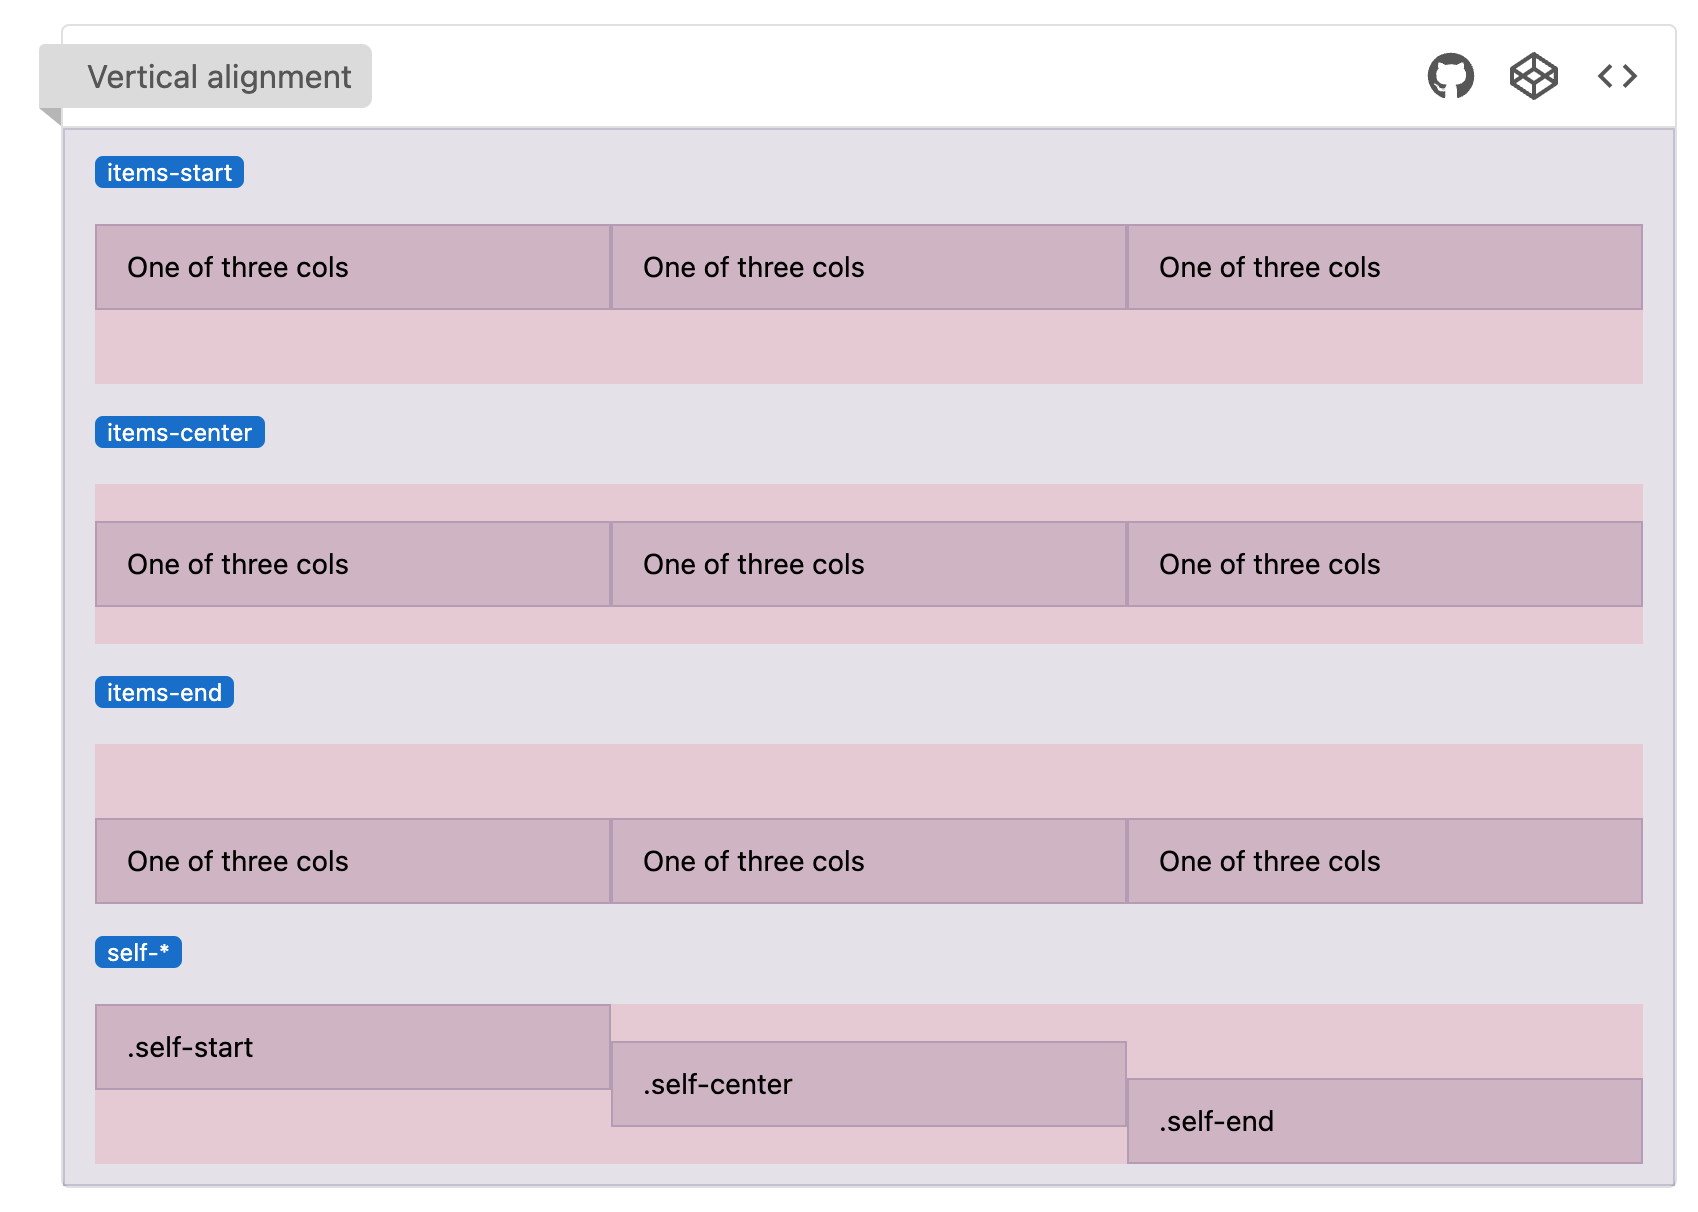Click last column in items-center row
The image size is (1698, 1212).
pyautogui.click(x=1384, y=564)
